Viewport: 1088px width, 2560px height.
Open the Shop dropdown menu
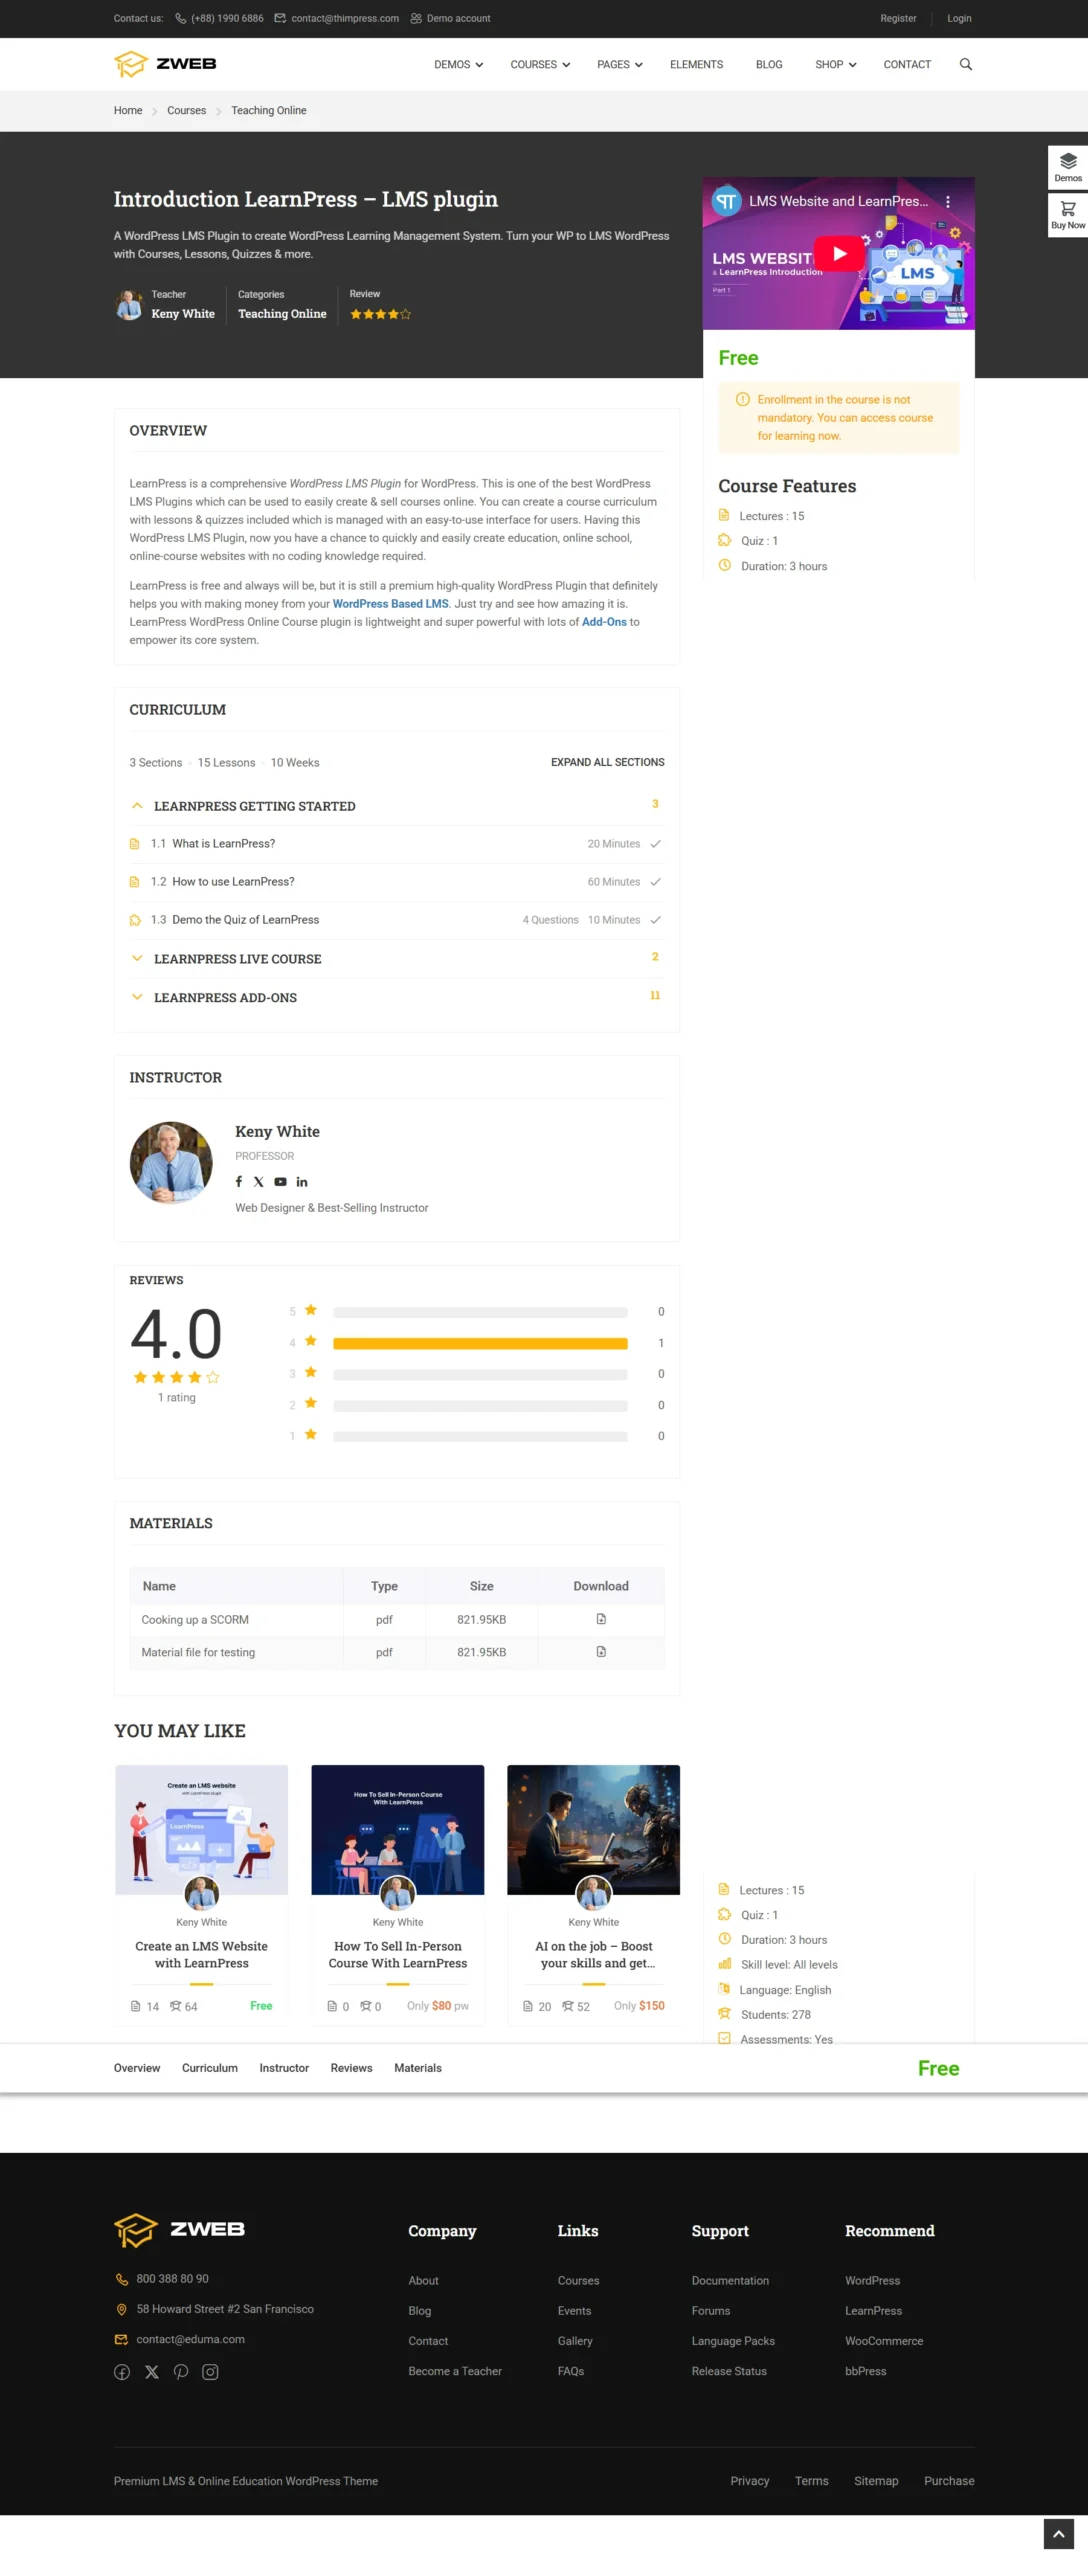click(835, 64)
